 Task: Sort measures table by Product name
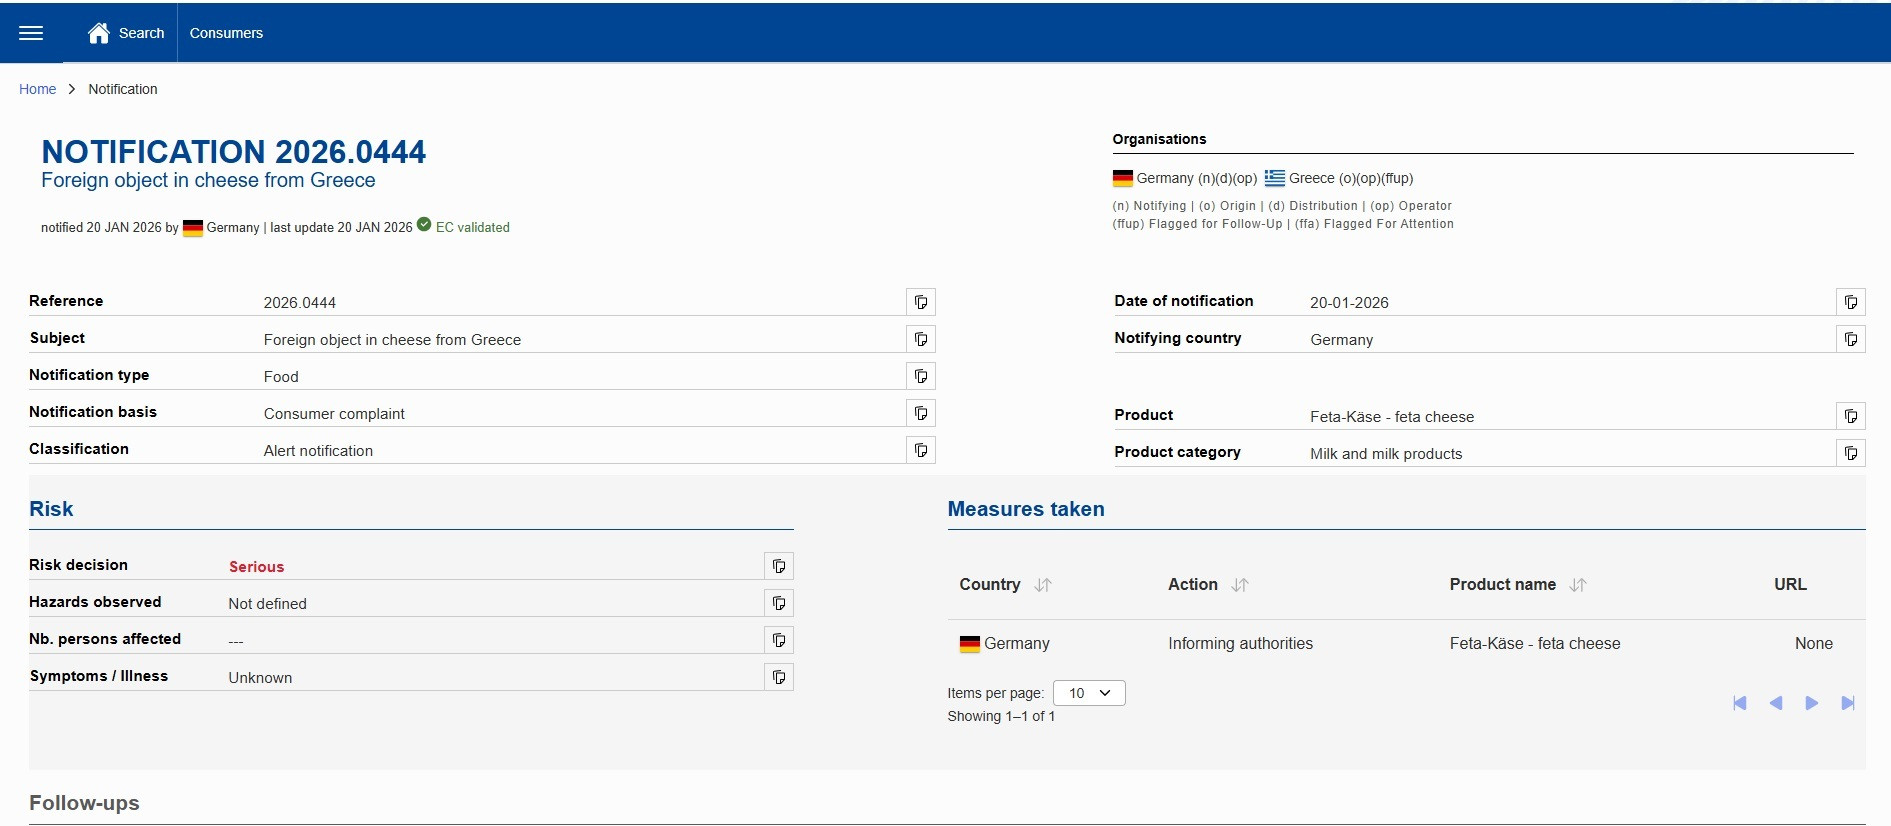(1578, 585)
